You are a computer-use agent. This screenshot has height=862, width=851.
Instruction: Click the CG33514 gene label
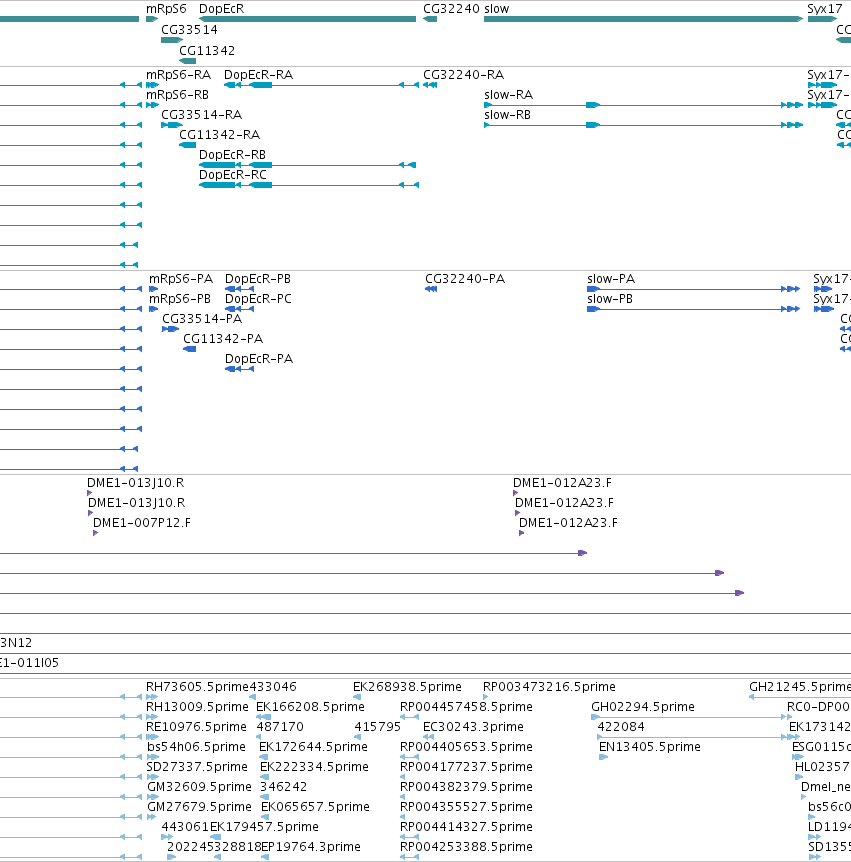[189, 30]
